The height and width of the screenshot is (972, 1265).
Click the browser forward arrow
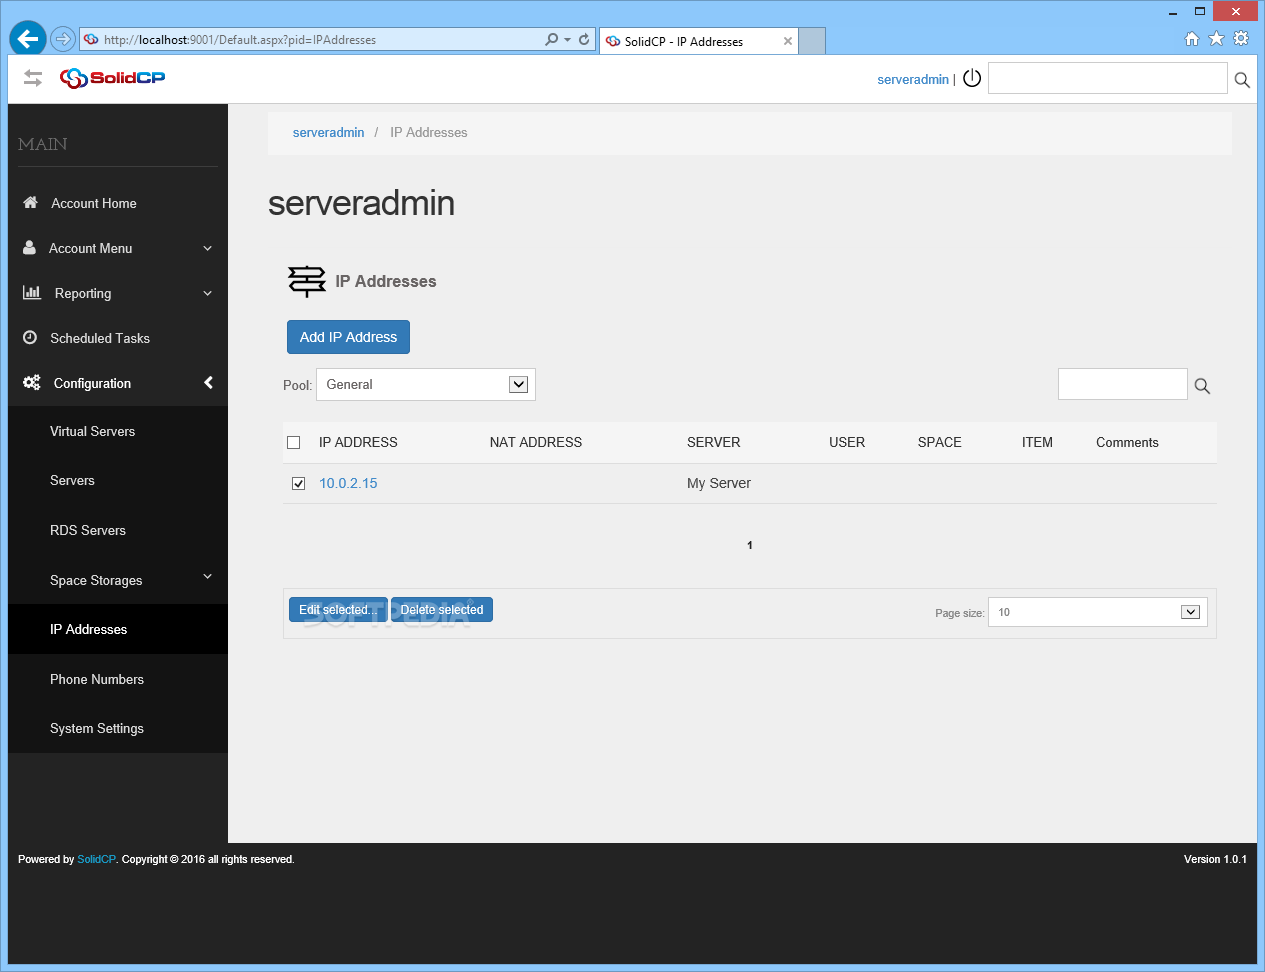(63, 39)
